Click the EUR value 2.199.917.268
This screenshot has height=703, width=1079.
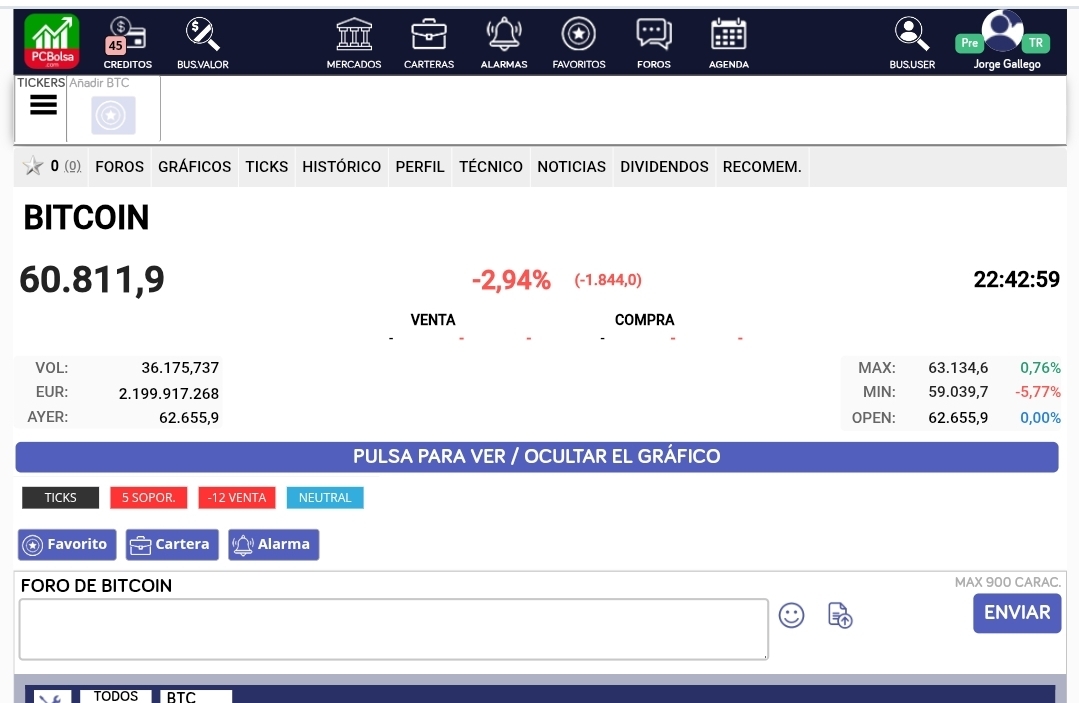(x=169, y=393)
